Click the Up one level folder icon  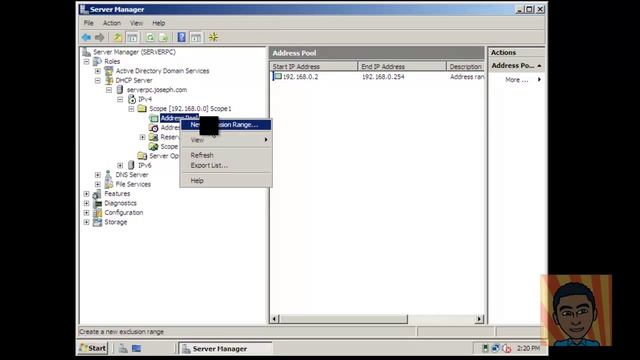[x=118, y=38]
